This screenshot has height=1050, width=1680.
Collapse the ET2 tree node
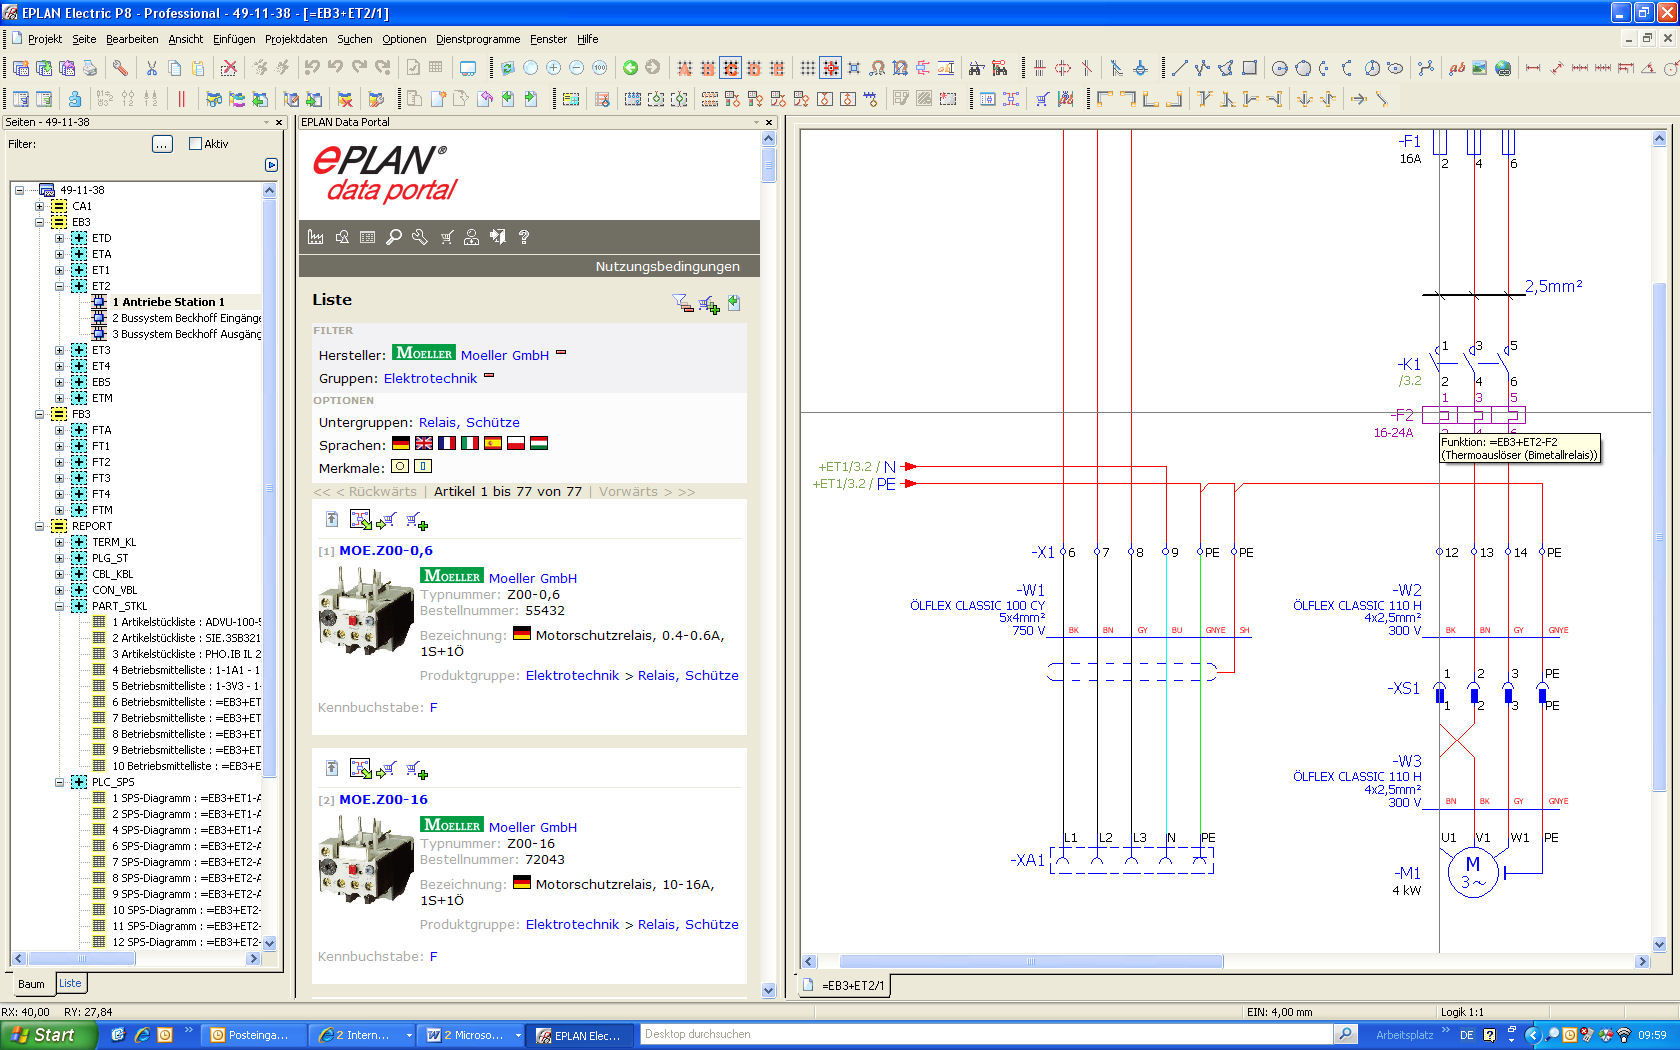(x=59, y=286)
